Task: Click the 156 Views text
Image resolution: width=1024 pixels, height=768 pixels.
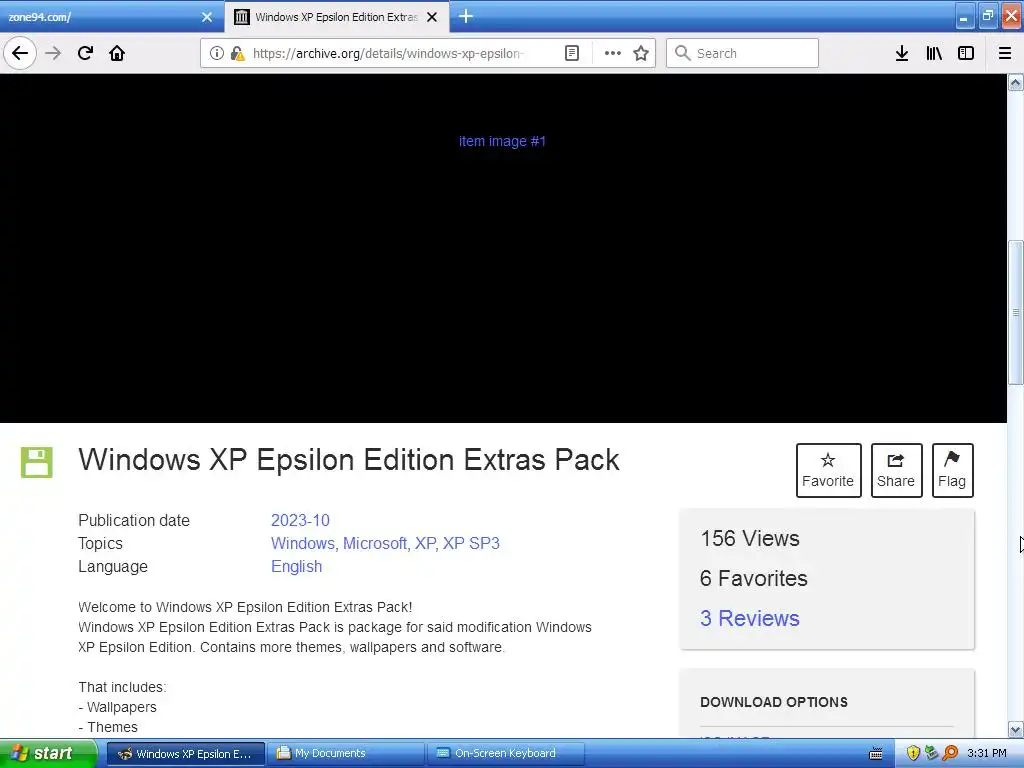Action: point(750,538)
